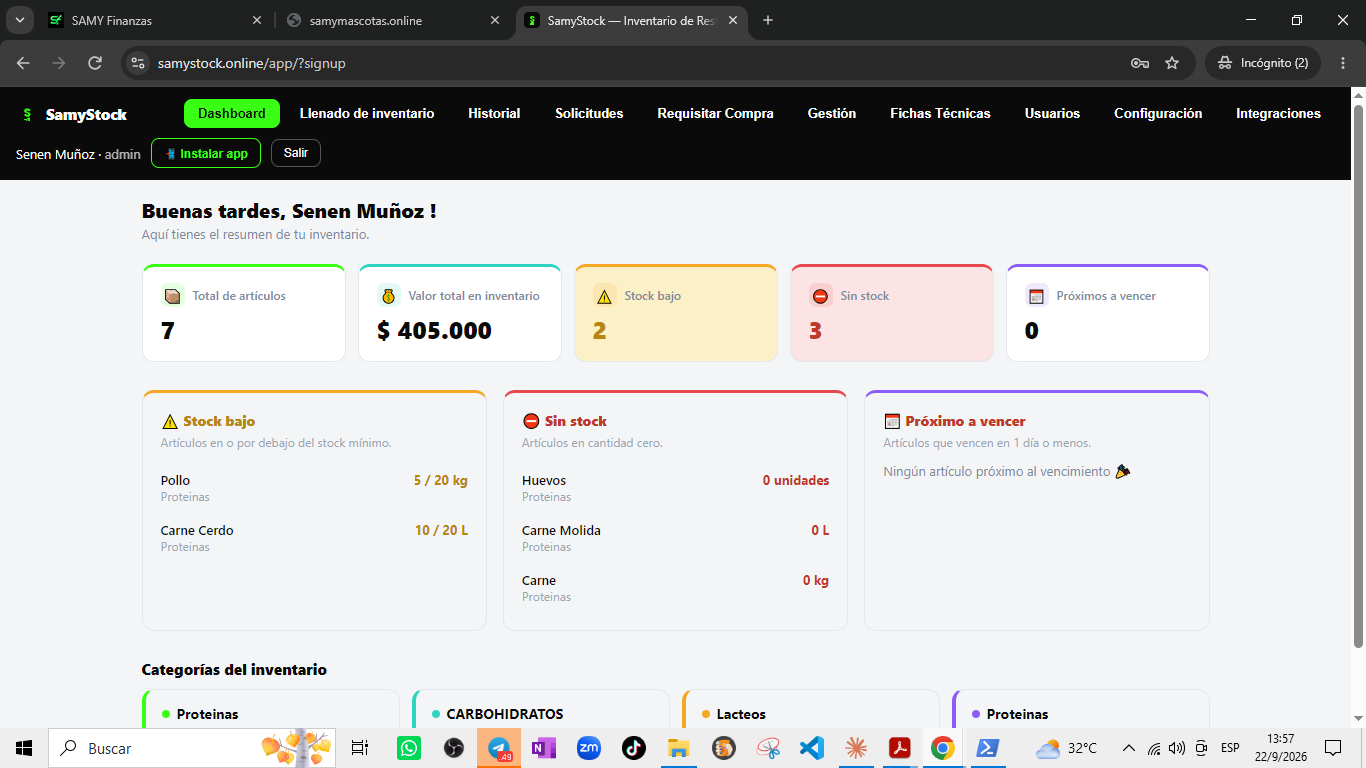Launch Visual Studio Code from the taskbar
Viewport: 1366px width, 768px height.
[x=811, y=748]
